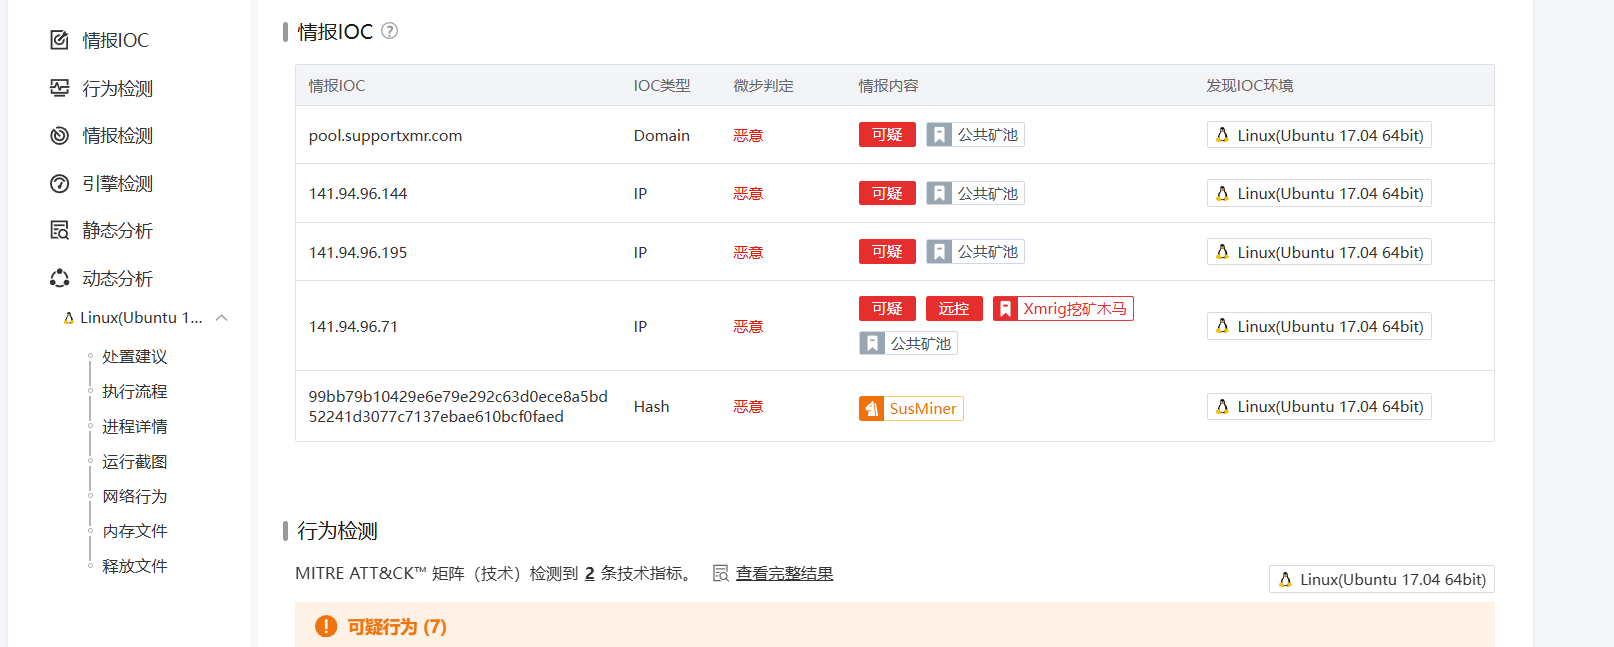This screenshot has width=1614, height=647.
Task: Click the 情报IOC sidebar icon
Action: (x=60, y=40)
